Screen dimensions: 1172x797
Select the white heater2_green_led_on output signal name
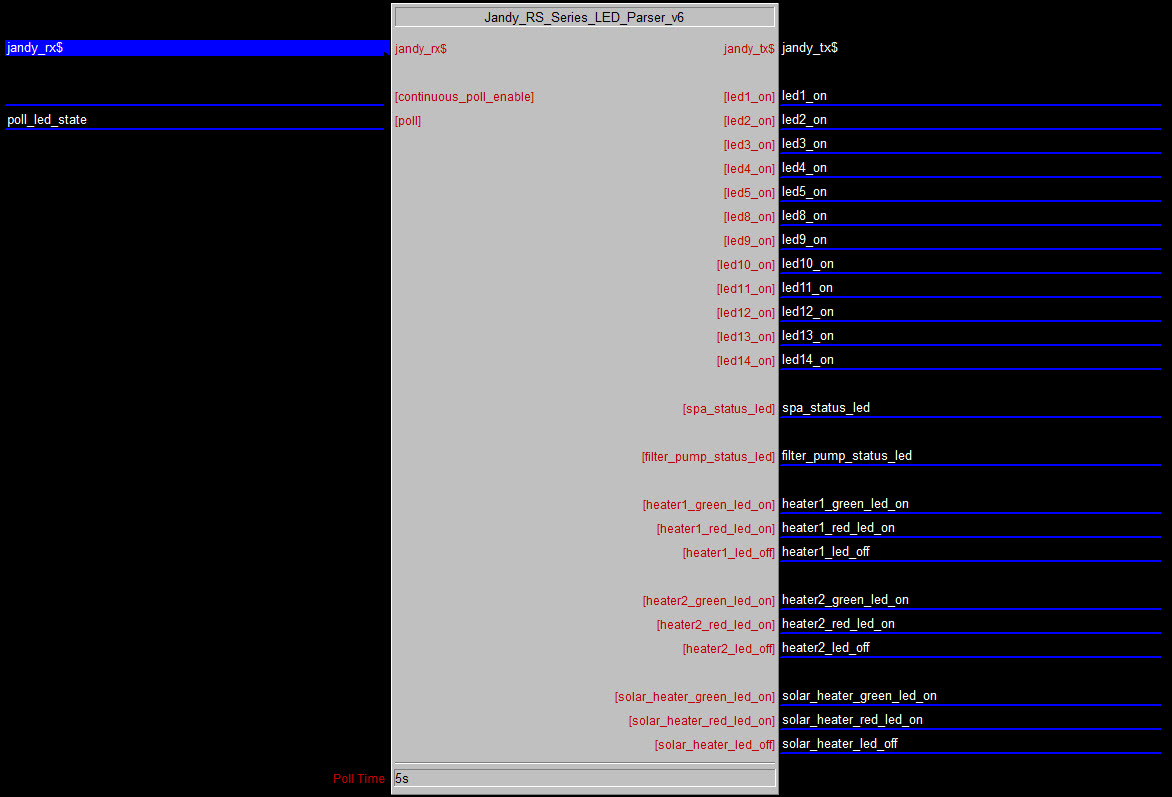(x=845, y=600)
